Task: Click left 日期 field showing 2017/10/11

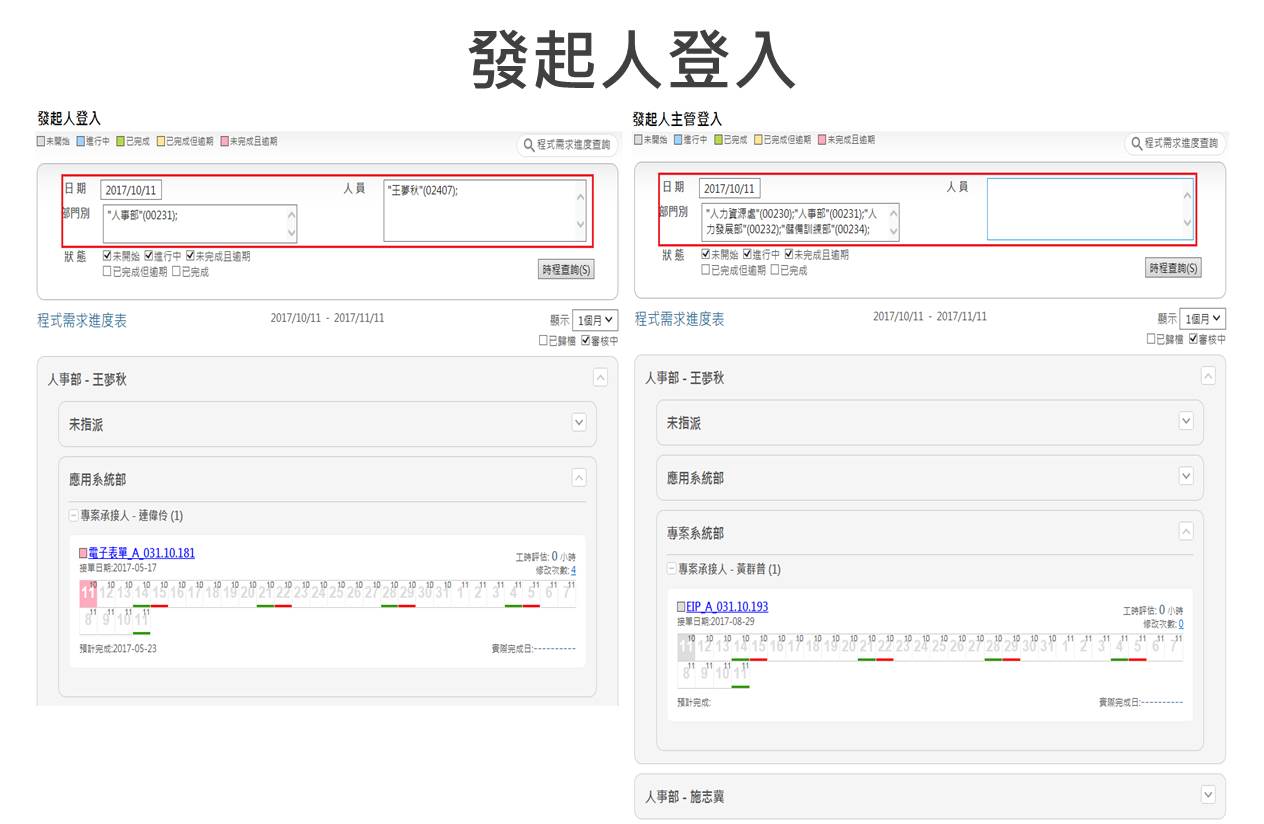Action: (130, 190)
